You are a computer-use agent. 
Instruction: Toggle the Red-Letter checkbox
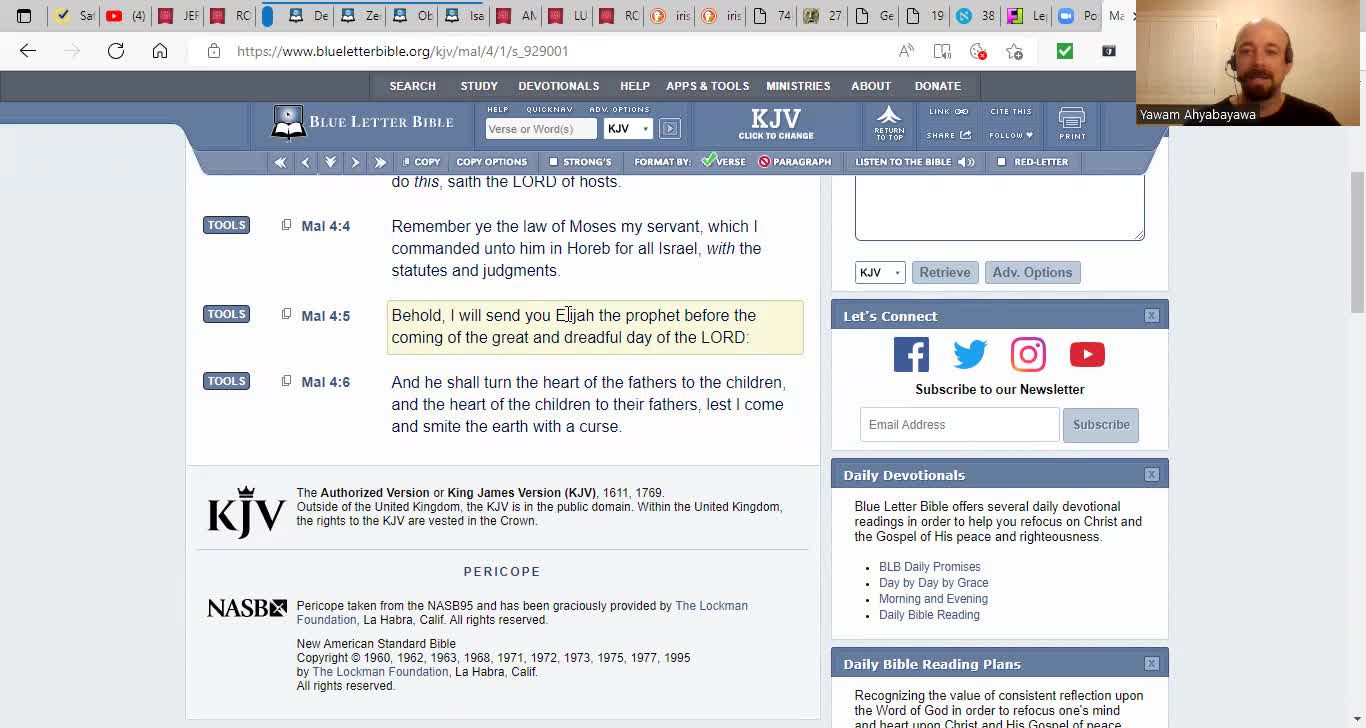tap(1001, 162)
